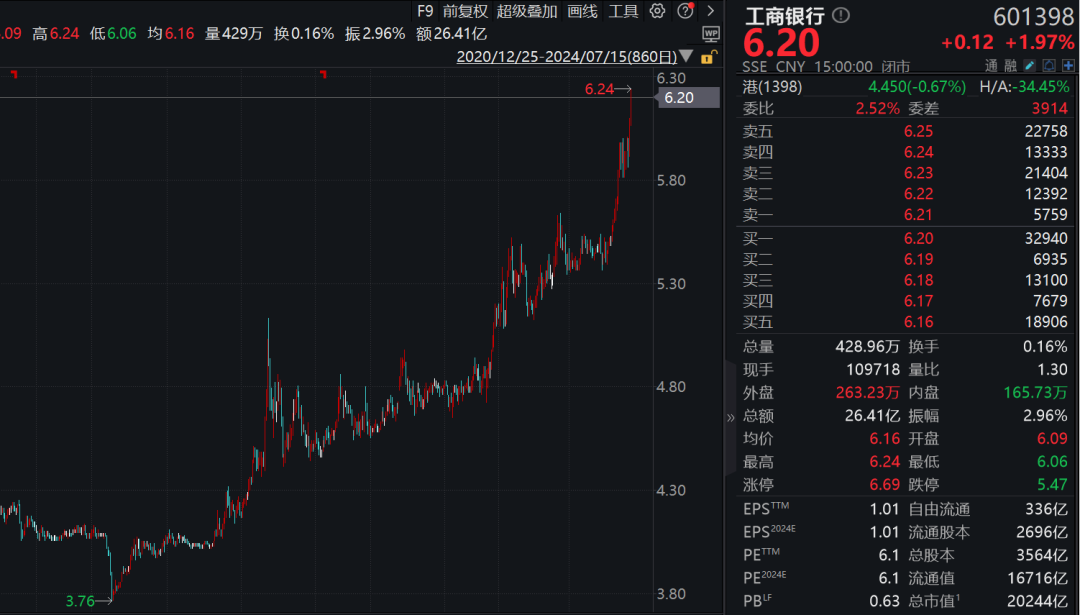Click the 委比 value 2.52%

click(878, 108)
